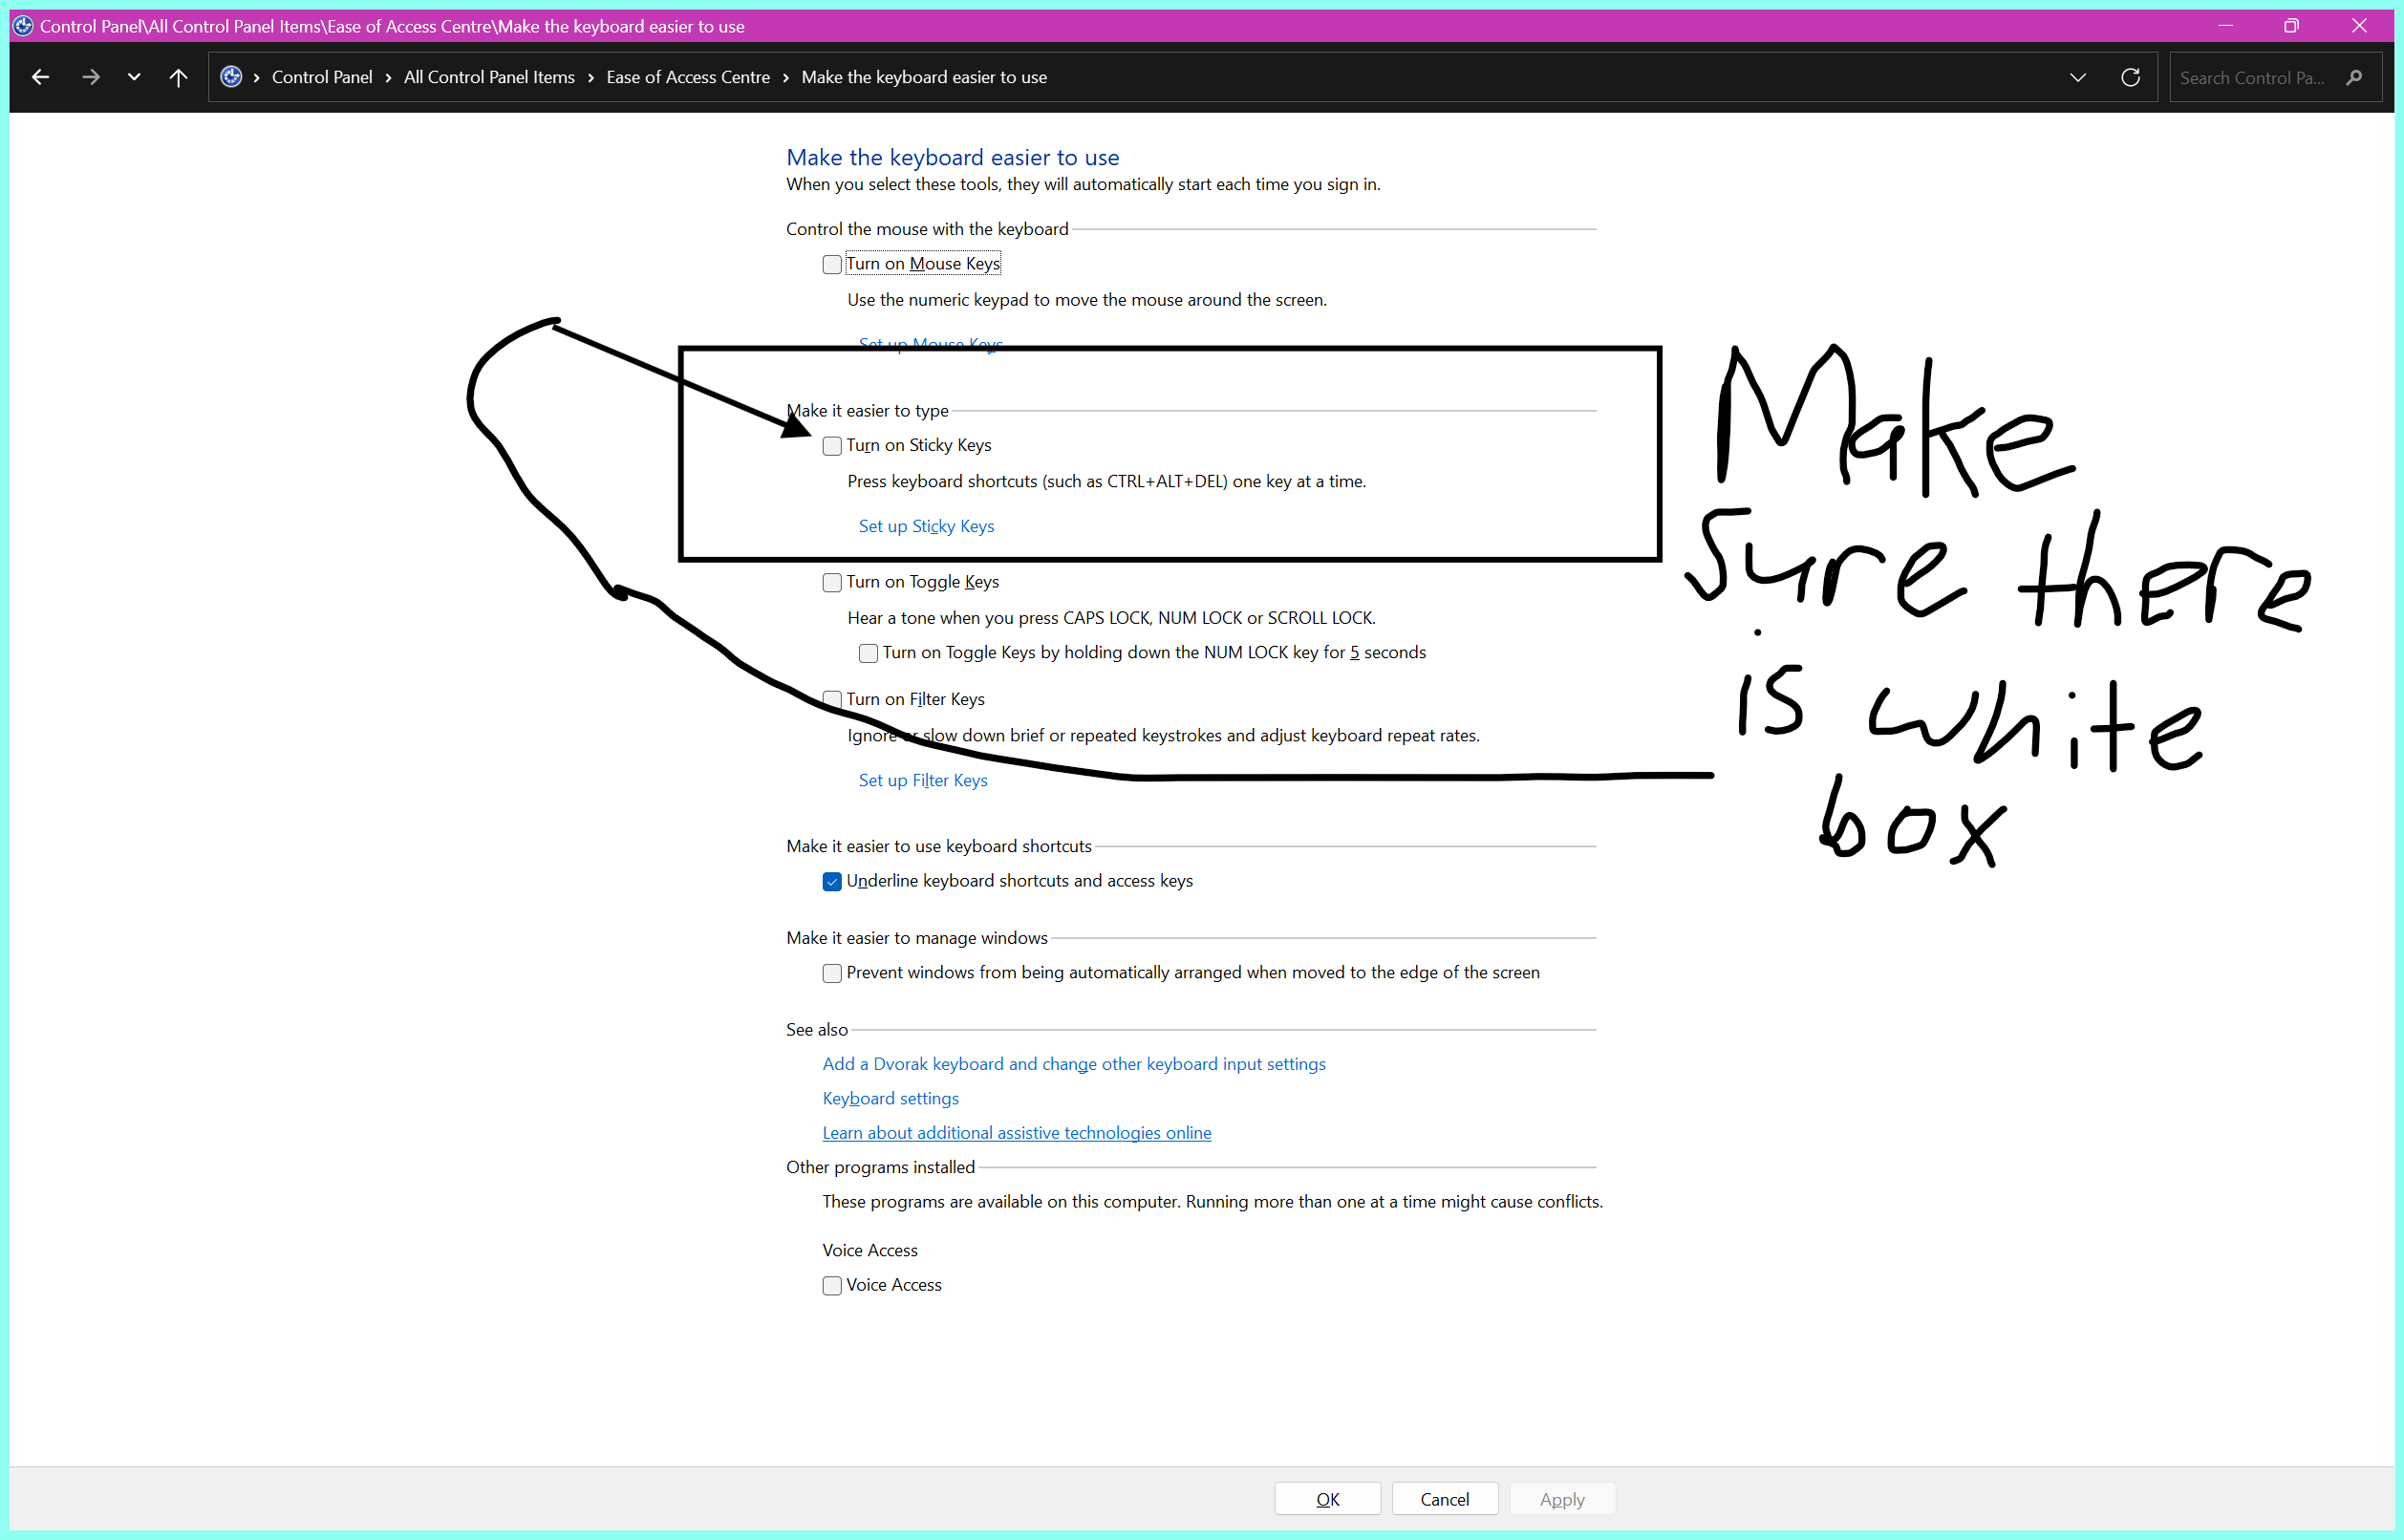Open Ease of Access Centre breadcrumb

(687, 77)
